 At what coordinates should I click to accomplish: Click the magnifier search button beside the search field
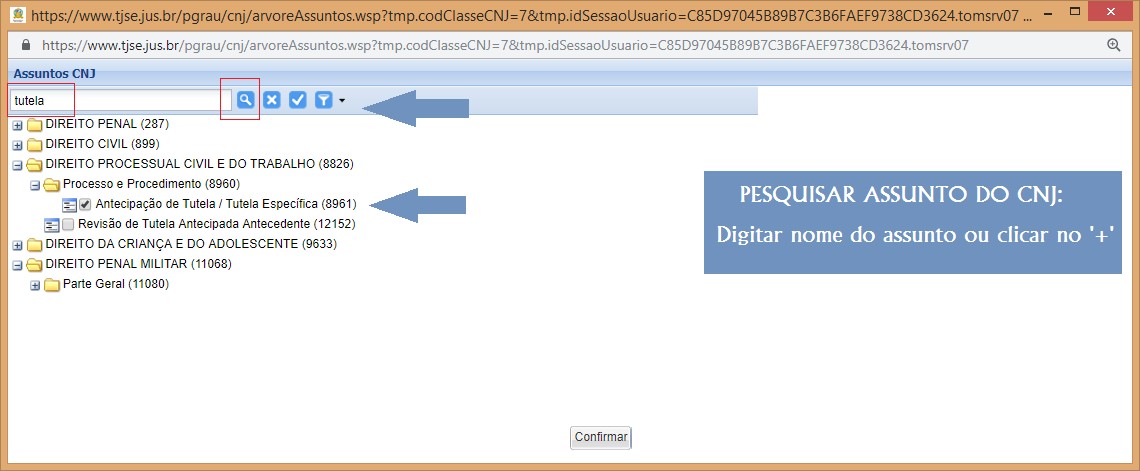coord(246,100)
